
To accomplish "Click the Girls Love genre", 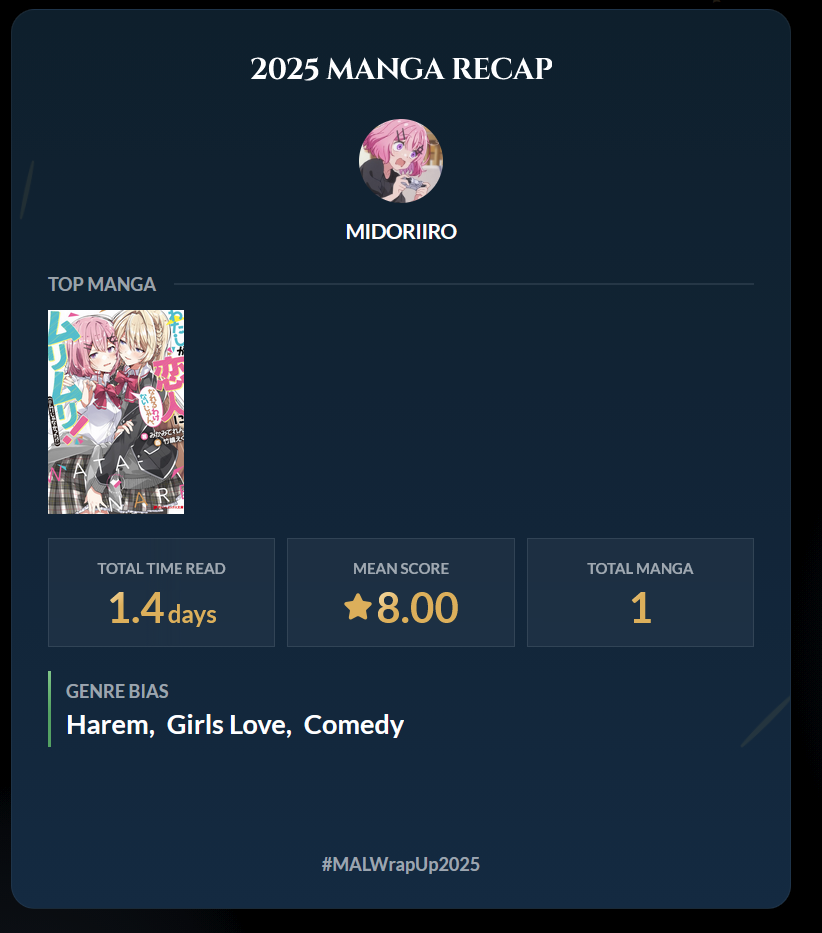I will [229, 725].
